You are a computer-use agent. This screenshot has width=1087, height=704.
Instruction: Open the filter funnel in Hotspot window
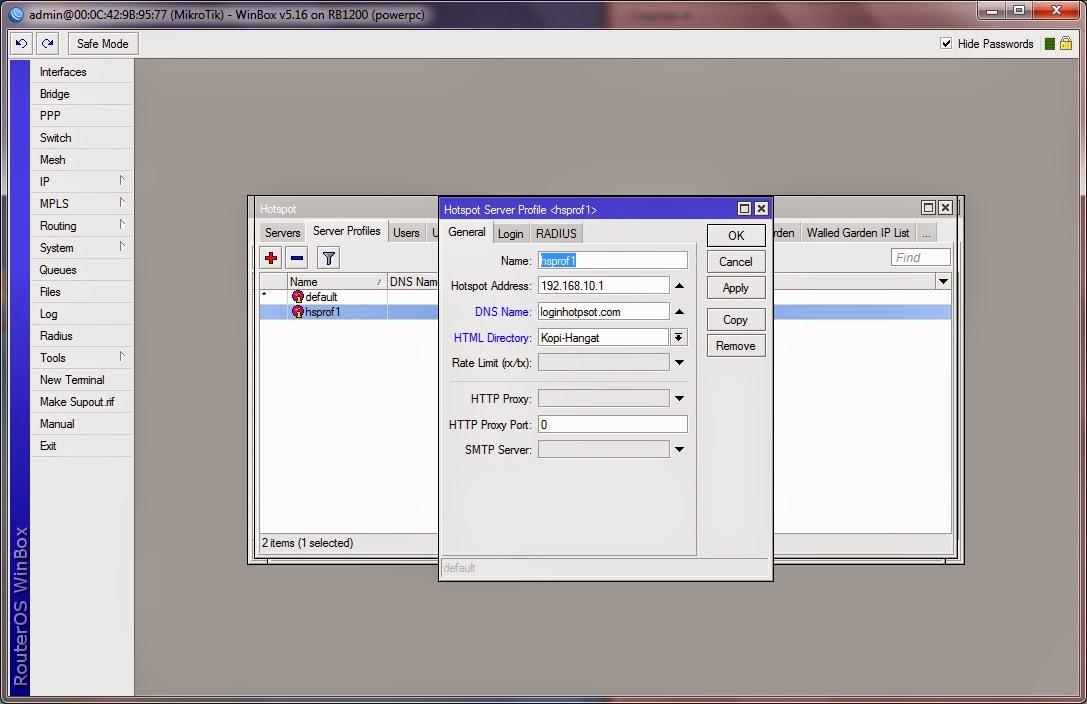[329, 258]
